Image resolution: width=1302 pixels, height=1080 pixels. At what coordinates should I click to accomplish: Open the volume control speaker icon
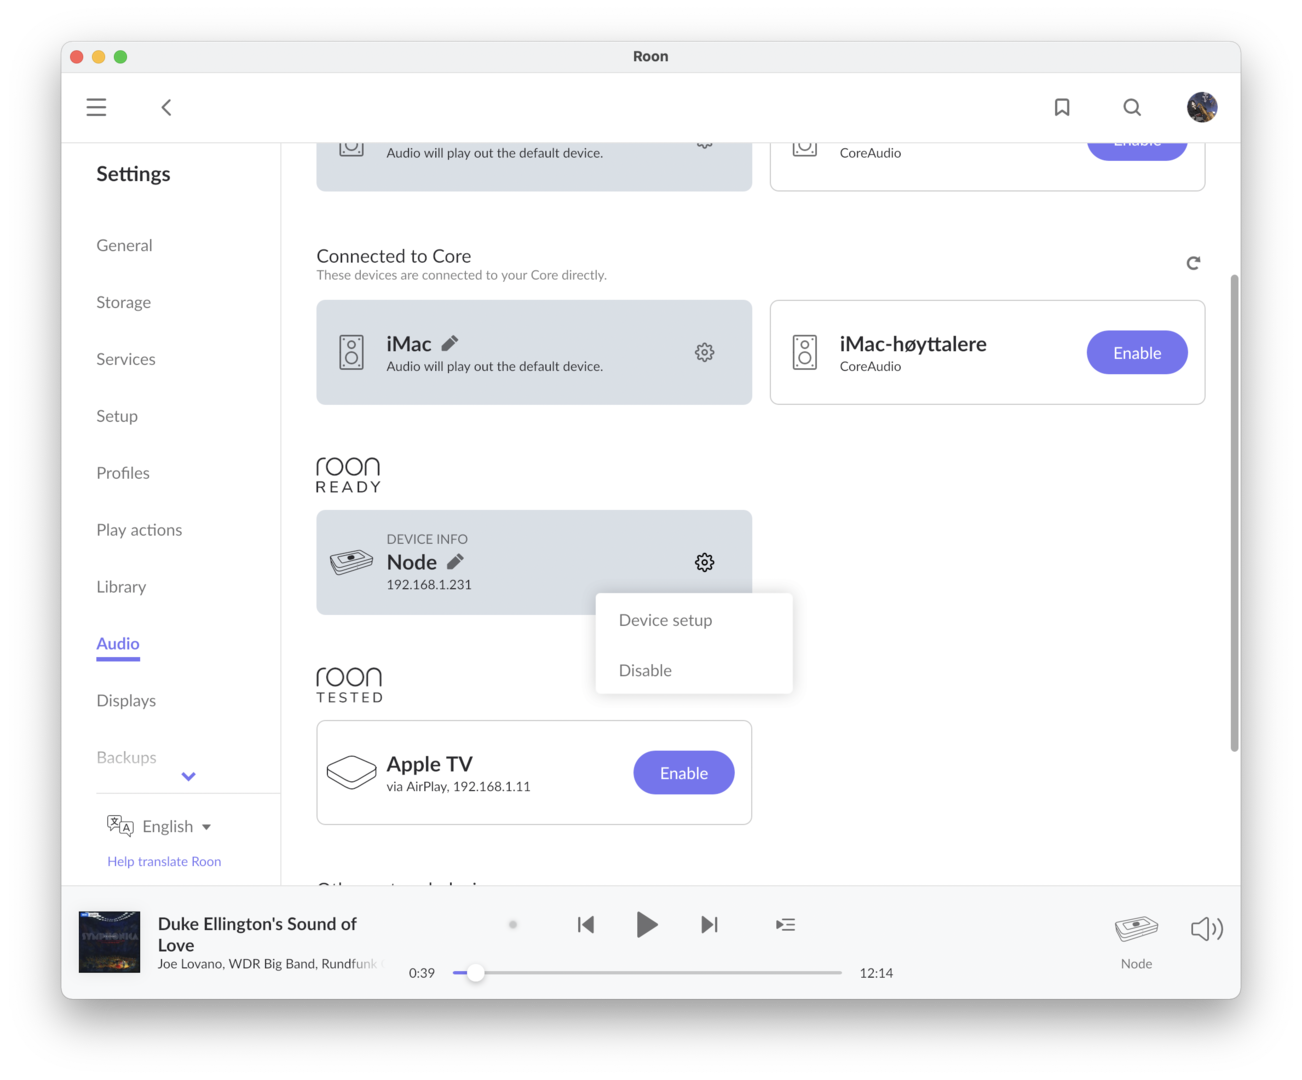[x=1207, y=929]
